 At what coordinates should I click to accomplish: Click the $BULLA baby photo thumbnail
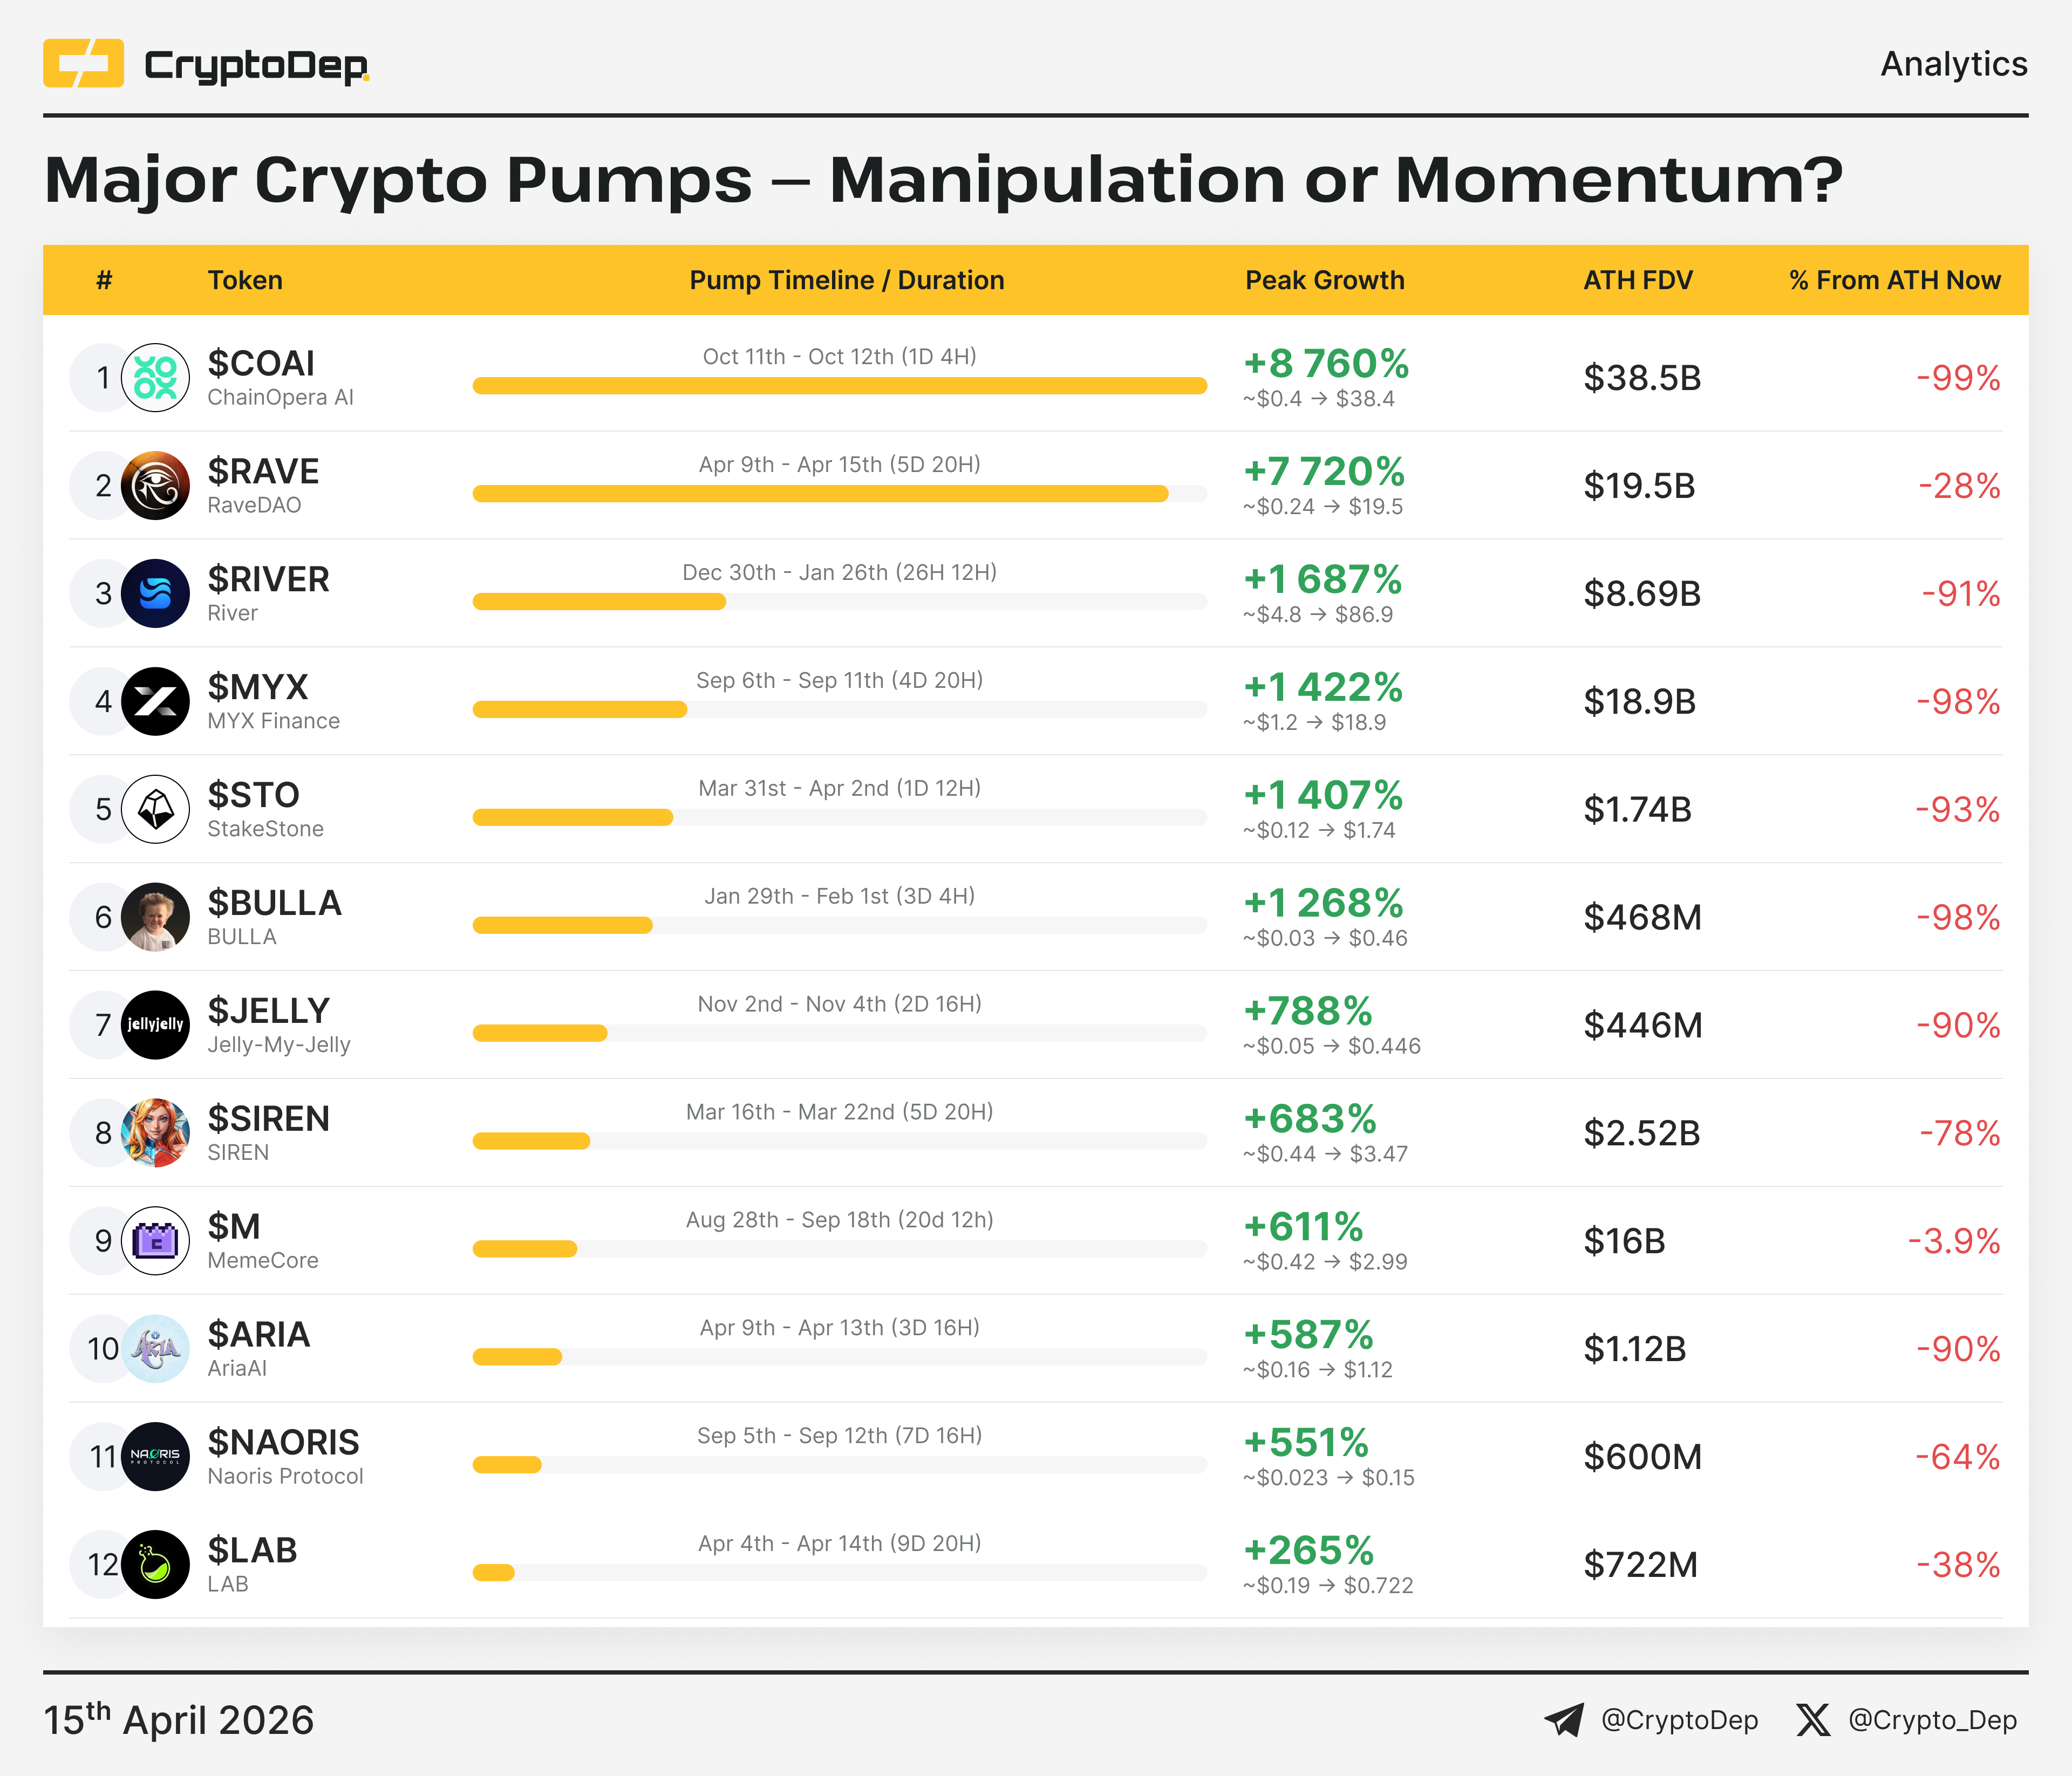[x=155, y=917]
